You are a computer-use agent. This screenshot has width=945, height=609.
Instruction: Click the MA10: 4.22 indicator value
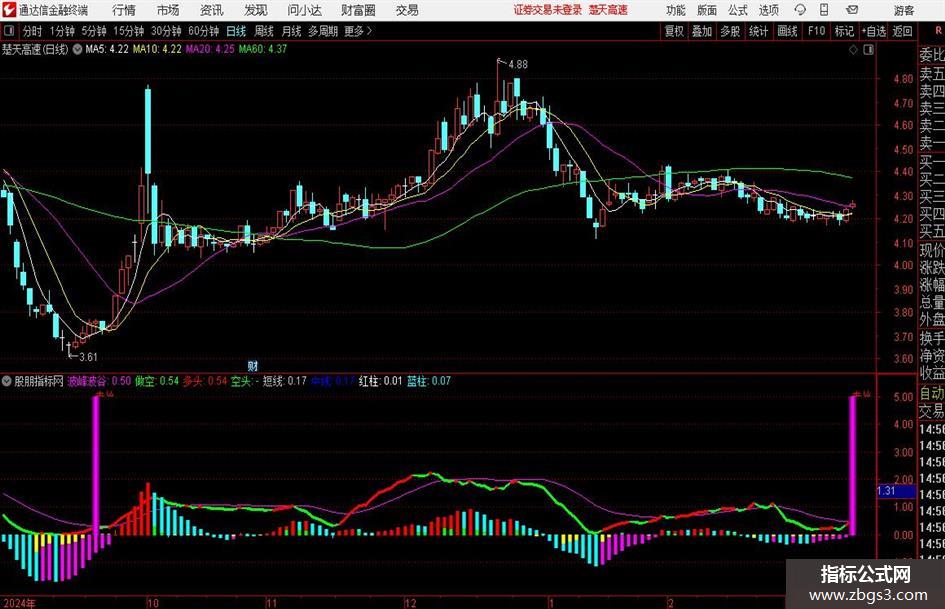pos(157,49)
